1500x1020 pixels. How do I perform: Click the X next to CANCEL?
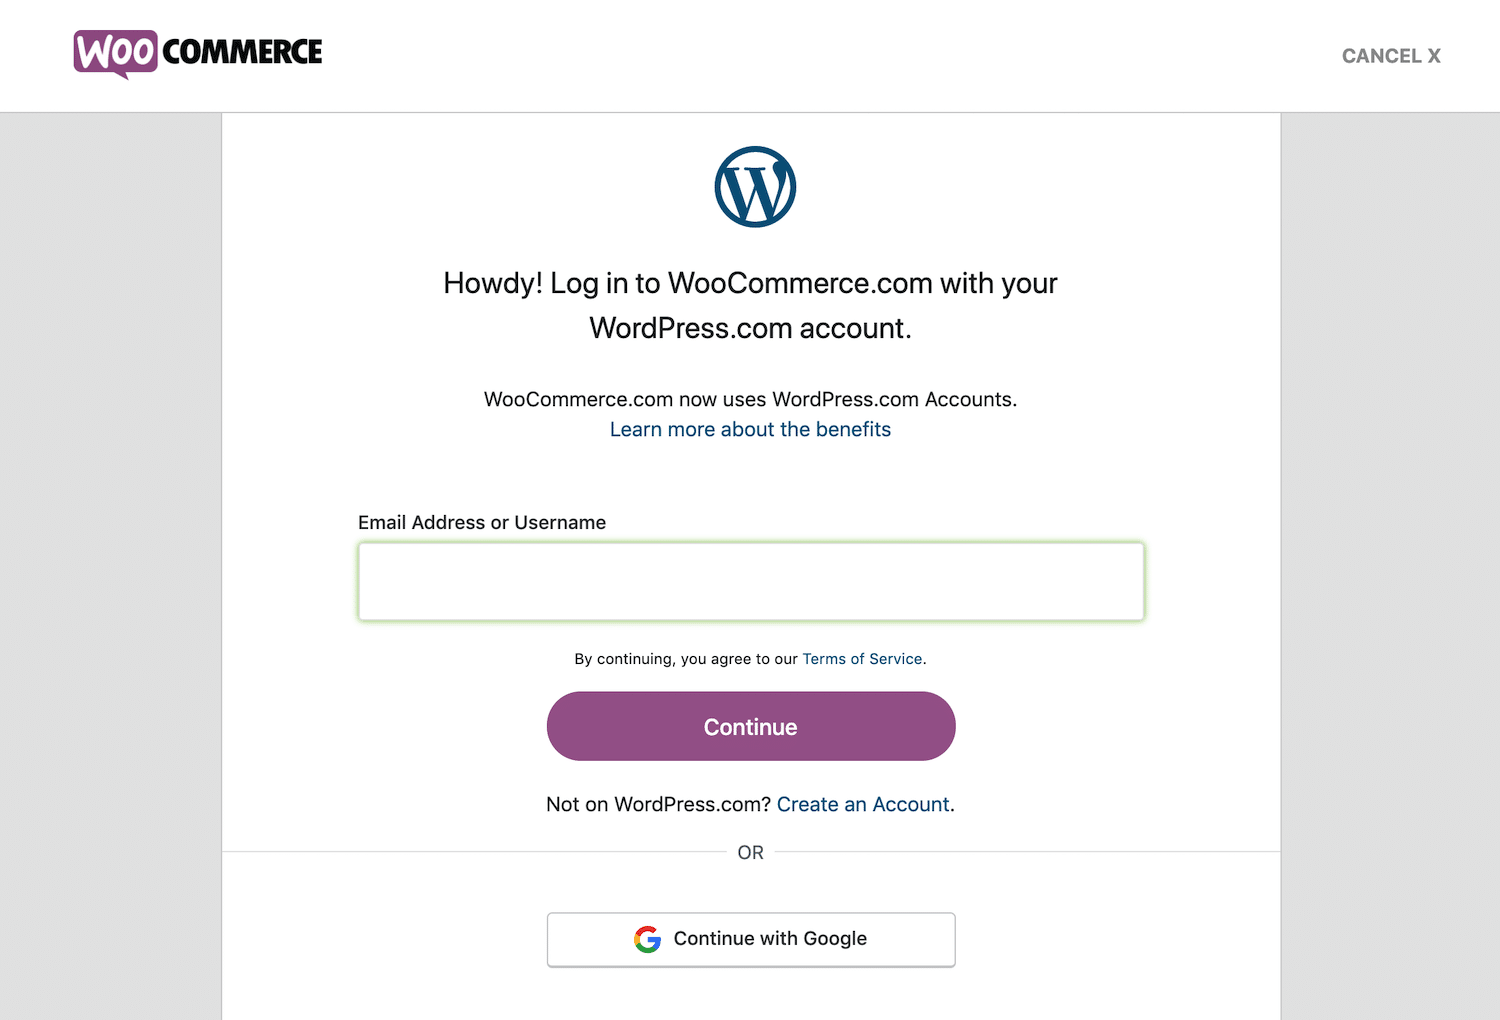tap(1434, 56)
